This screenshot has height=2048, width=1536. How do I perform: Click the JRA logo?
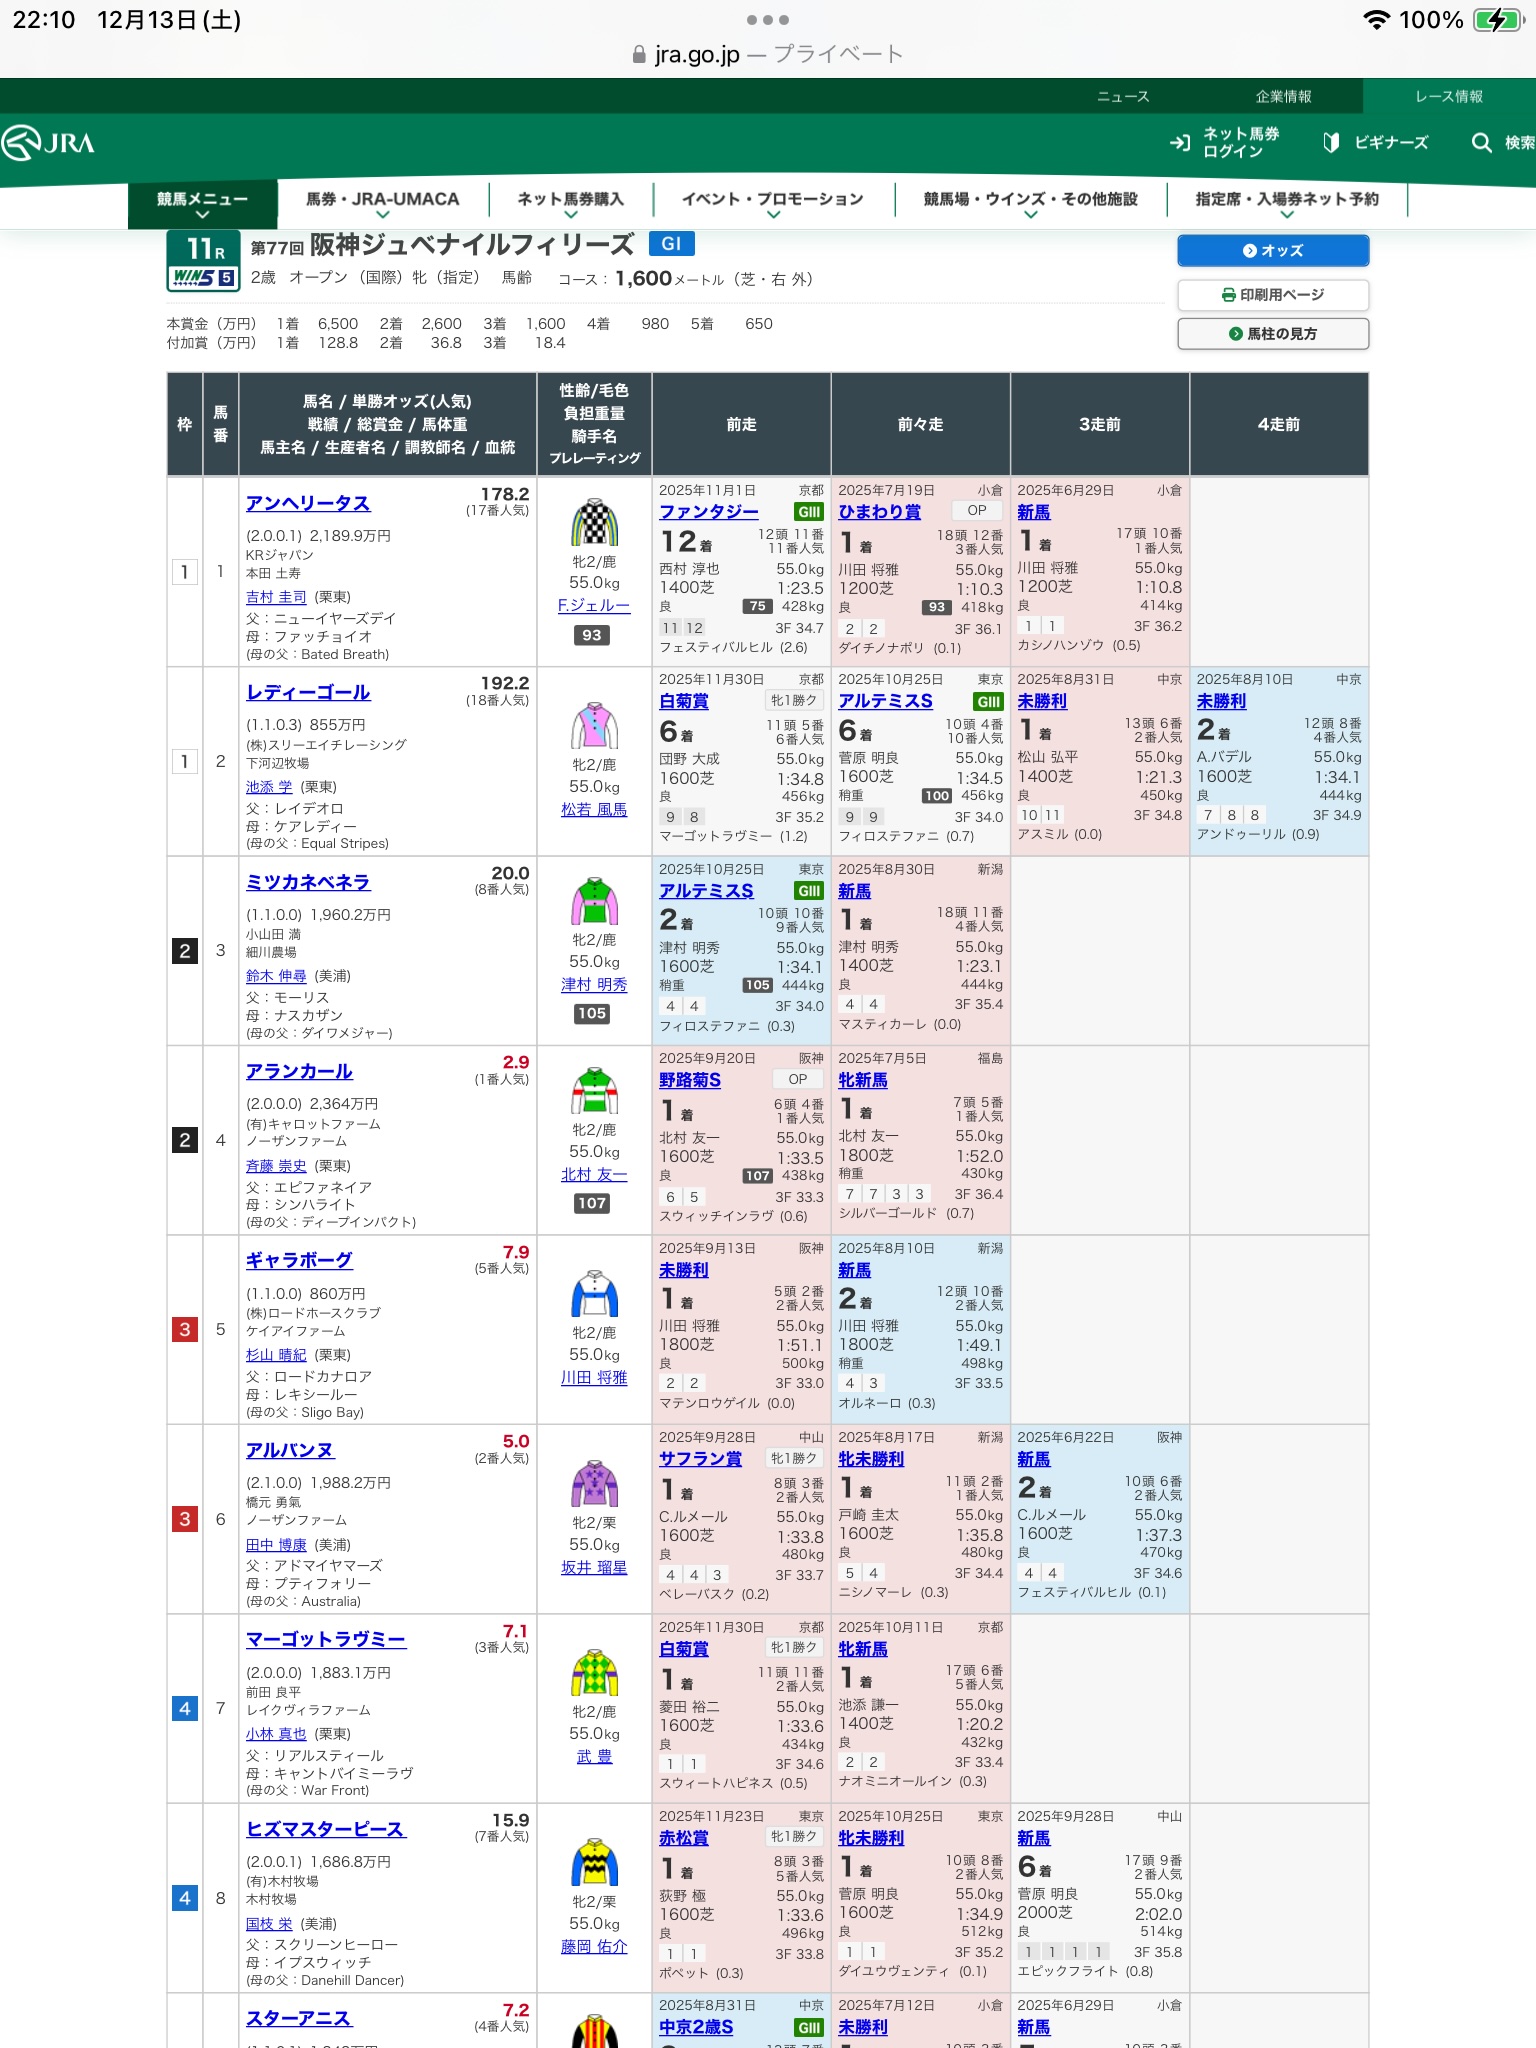click(48, 142)
